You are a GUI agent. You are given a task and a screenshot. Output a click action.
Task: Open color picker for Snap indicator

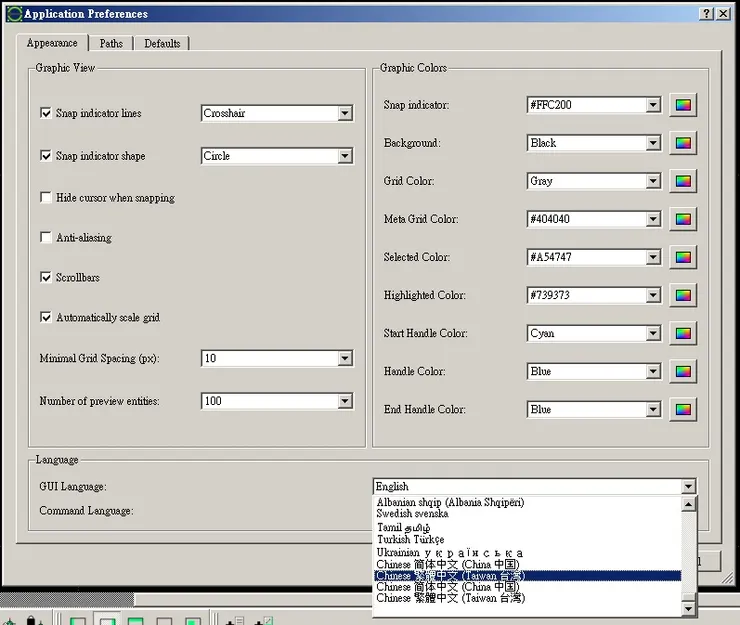tap(683, 105)
